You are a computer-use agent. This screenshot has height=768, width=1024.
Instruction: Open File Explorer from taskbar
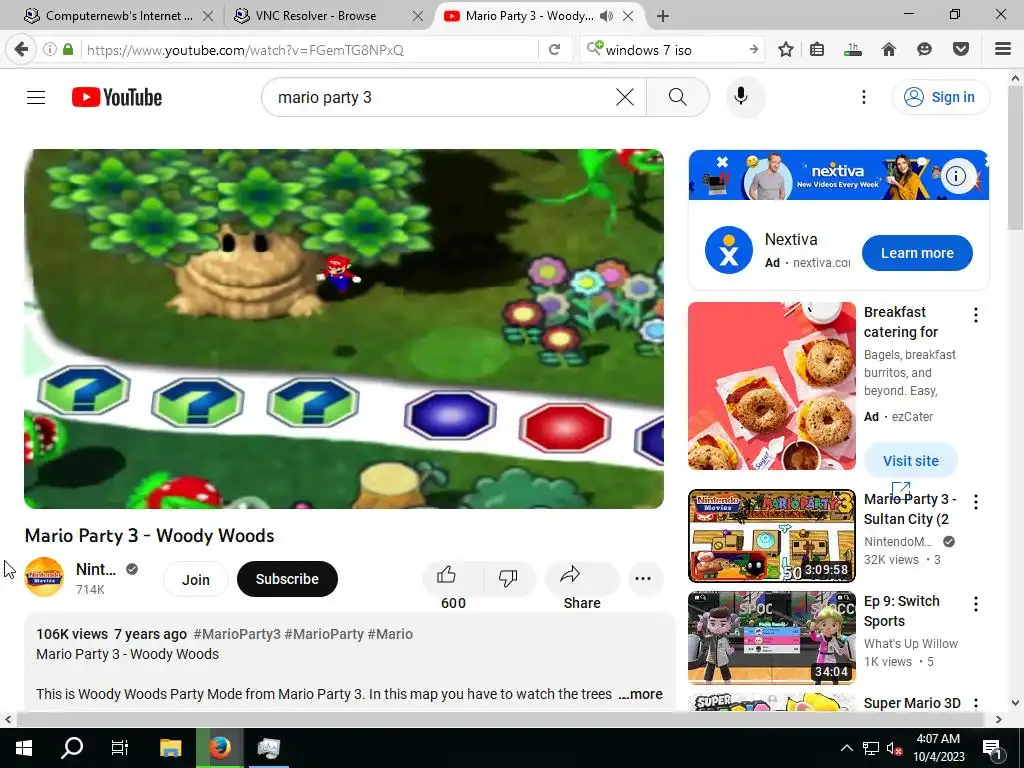click(170, 748)
